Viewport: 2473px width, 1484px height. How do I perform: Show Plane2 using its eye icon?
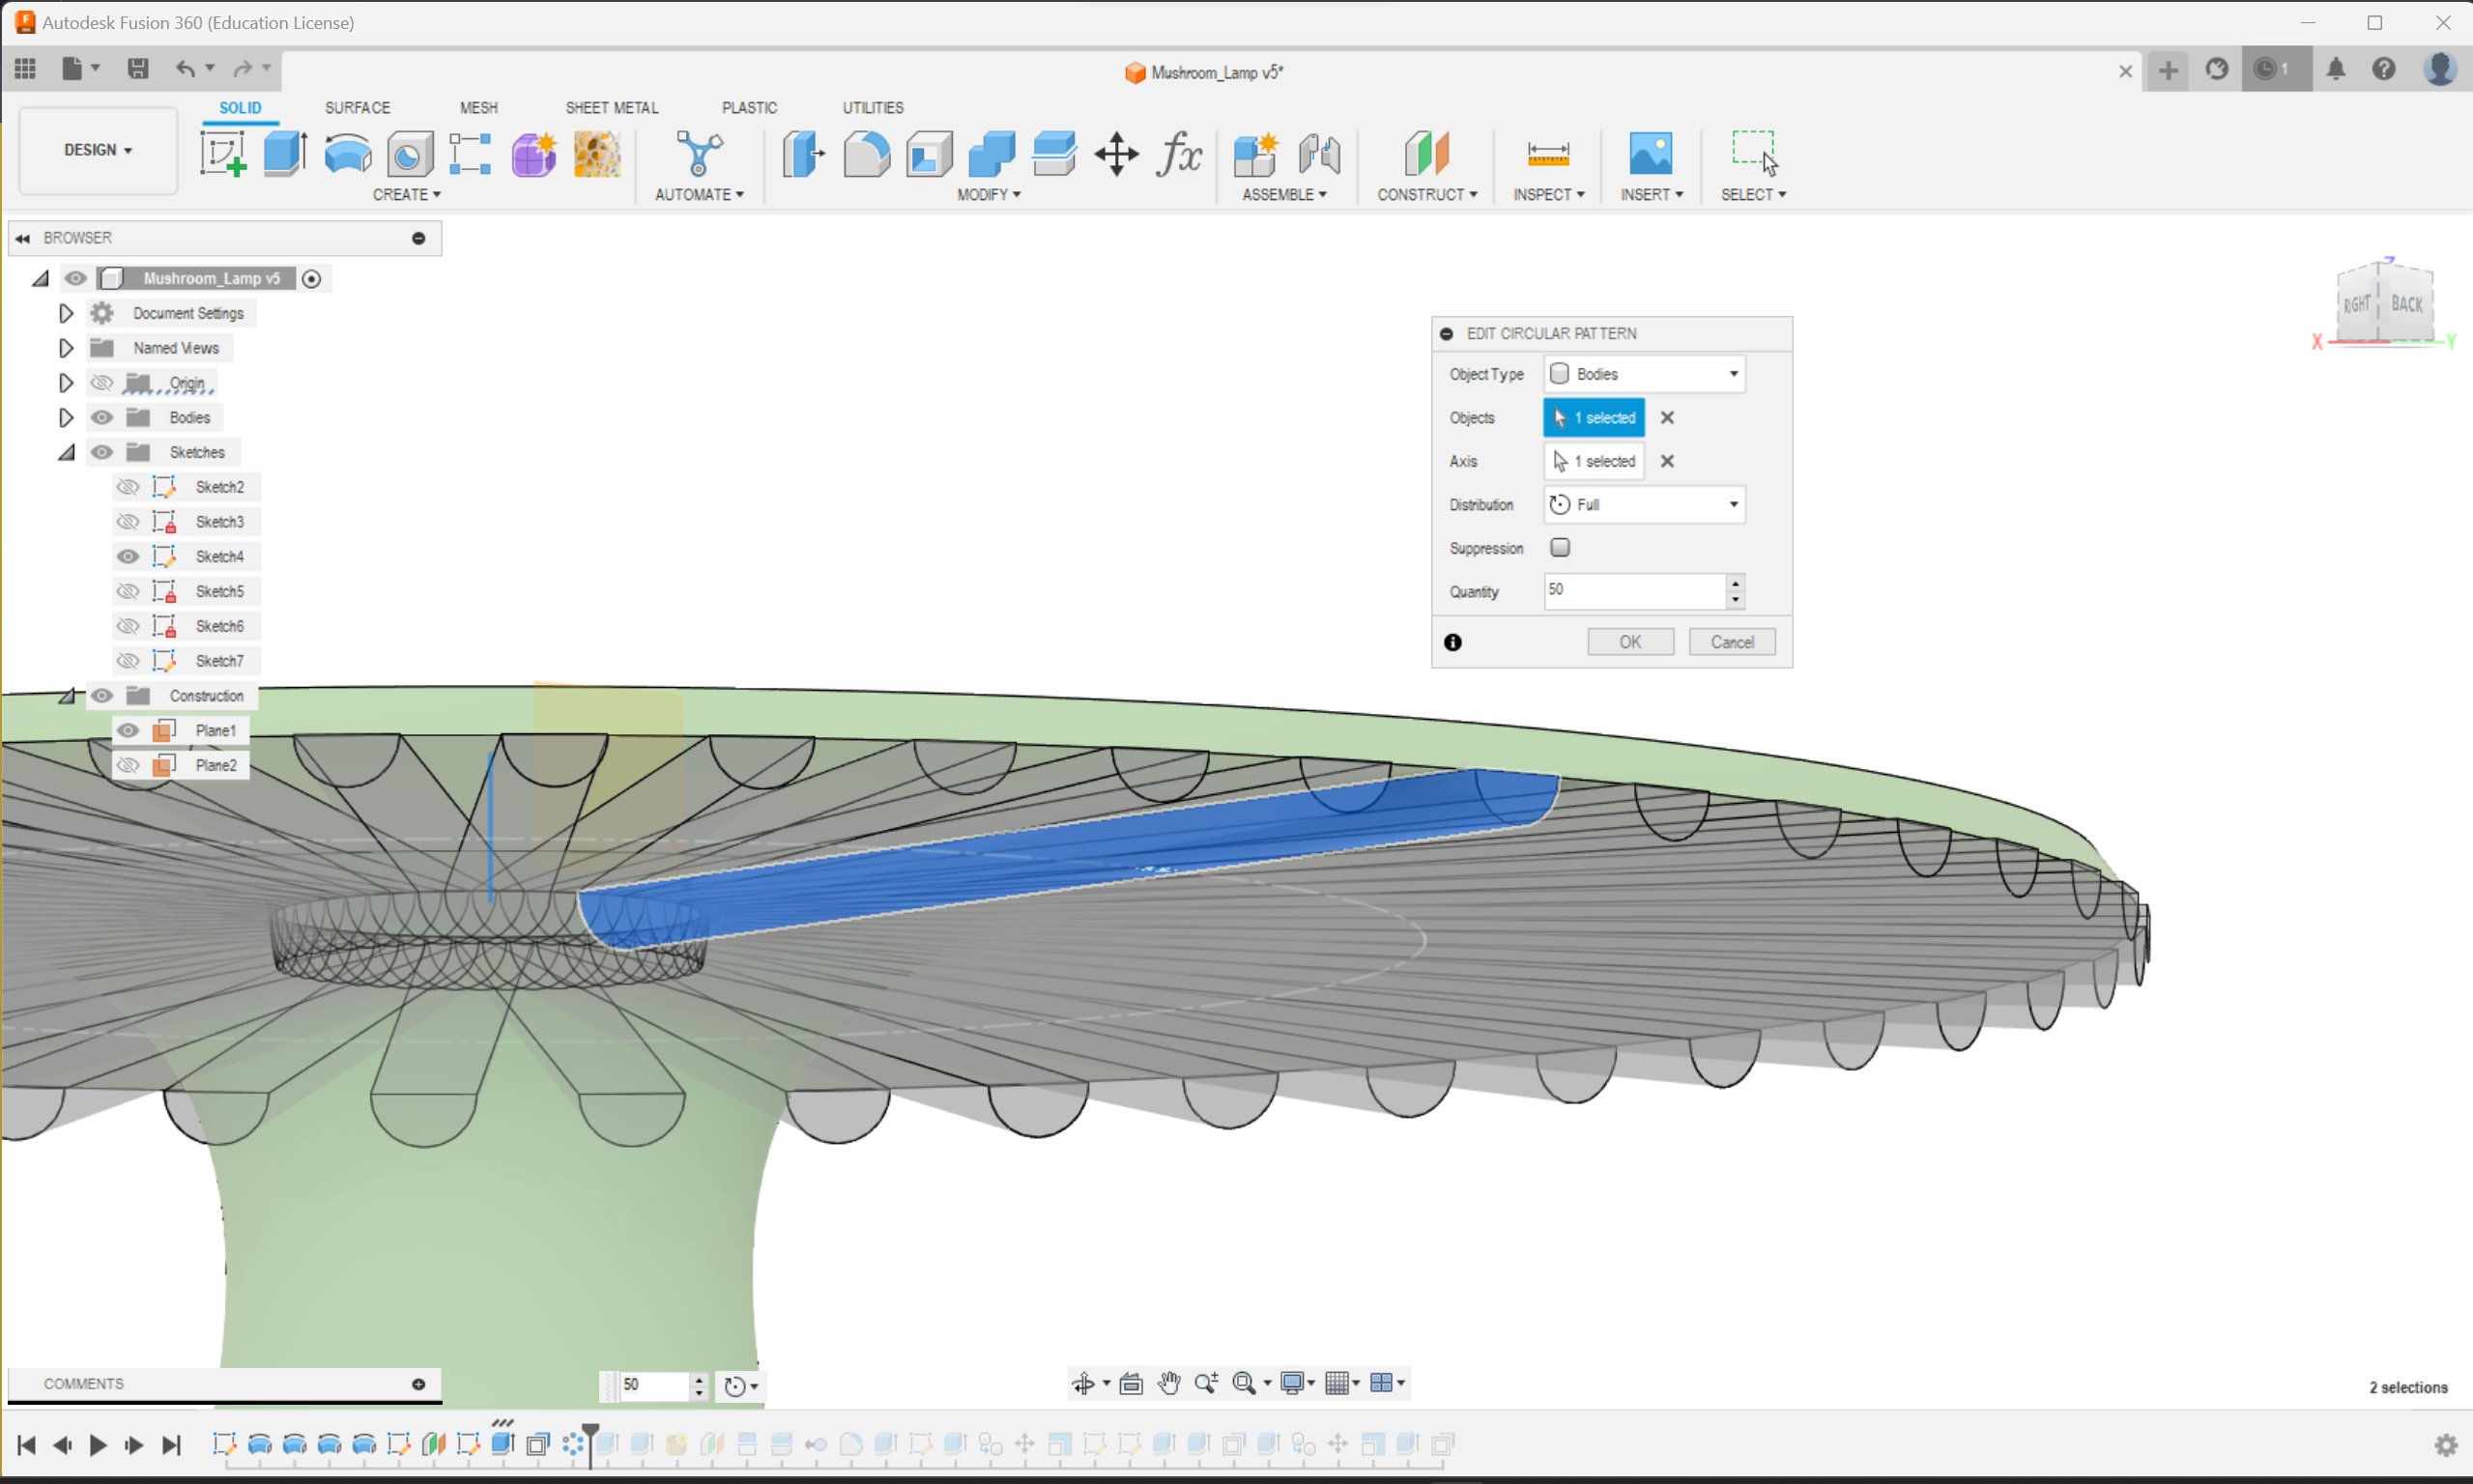point(128,765)
